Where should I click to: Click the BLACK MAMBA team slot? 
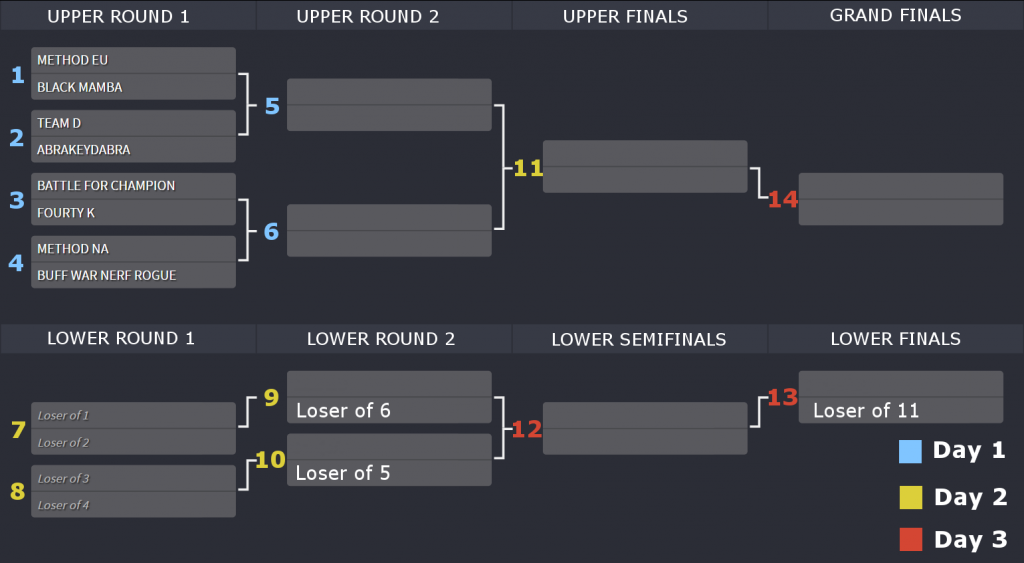tap(133, 87)
